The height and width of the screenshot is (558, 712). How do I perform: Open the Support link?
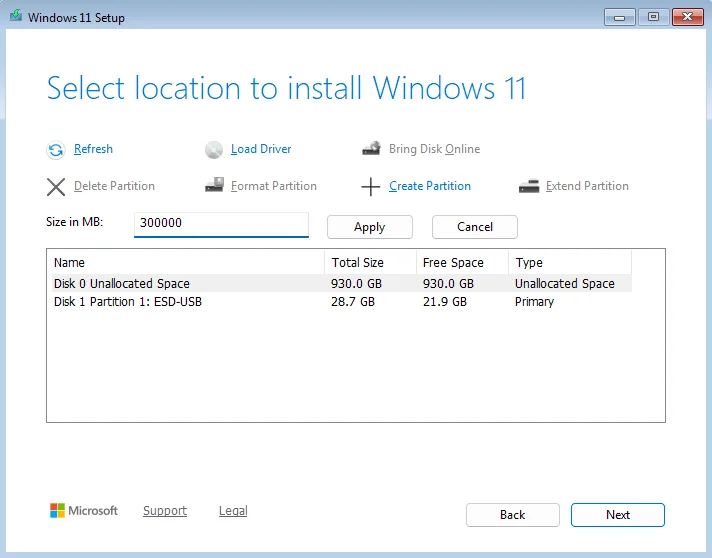coord(165,510)
